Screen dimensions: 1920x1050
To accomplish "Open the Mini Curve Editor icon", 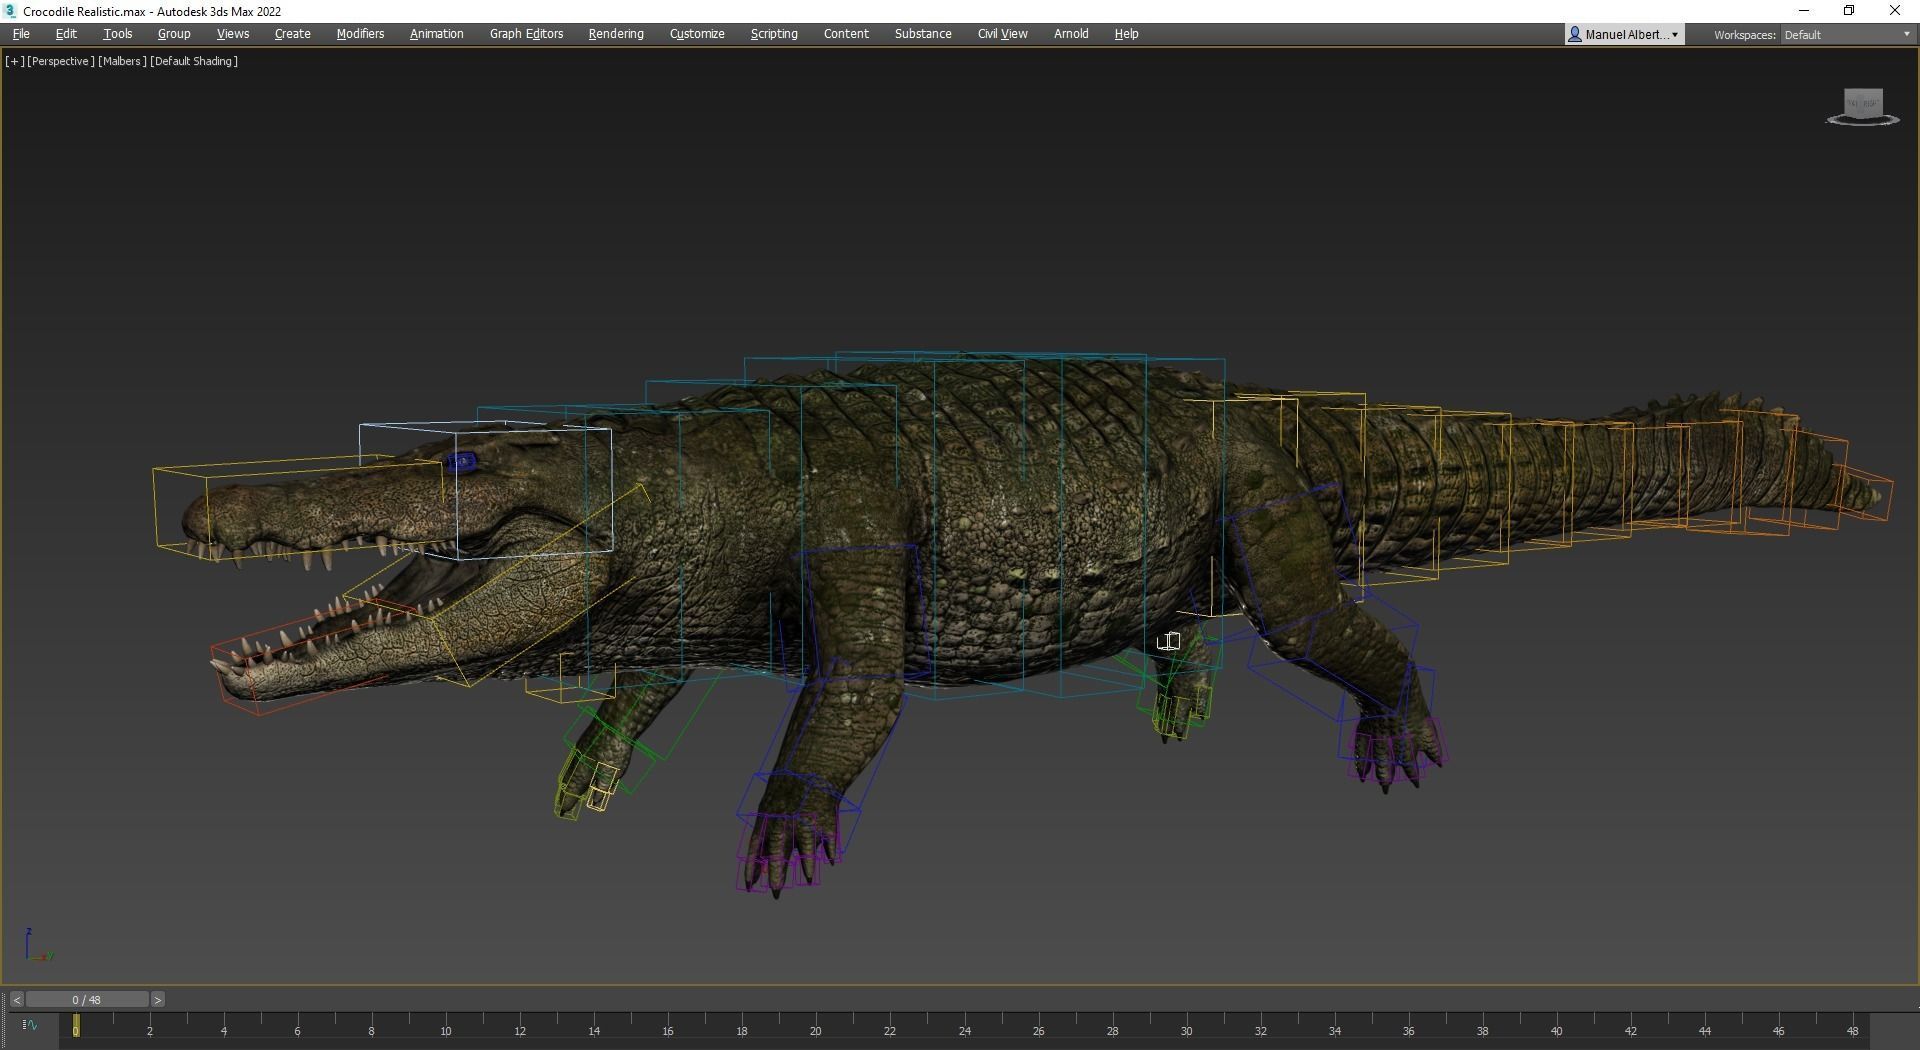I will [x=30, y=1025].
